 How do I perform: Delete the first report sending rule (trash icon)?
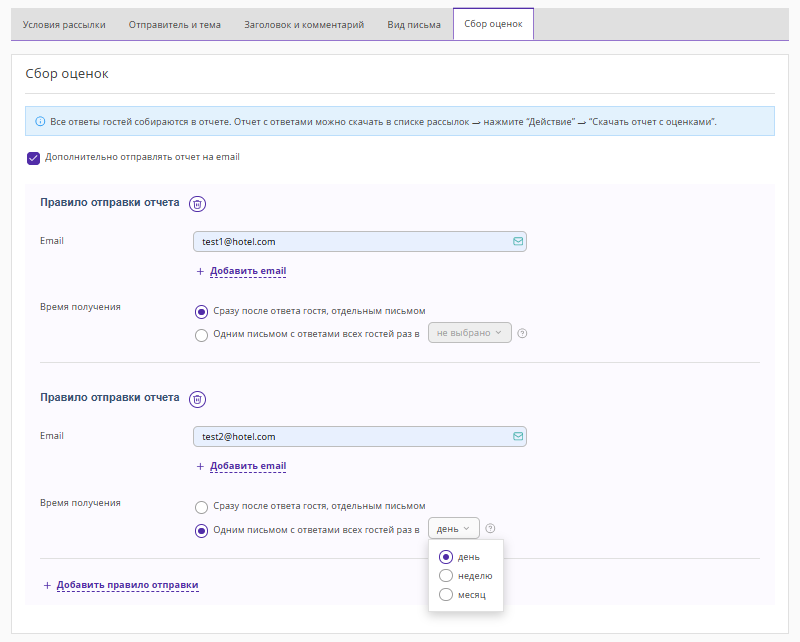198,204
